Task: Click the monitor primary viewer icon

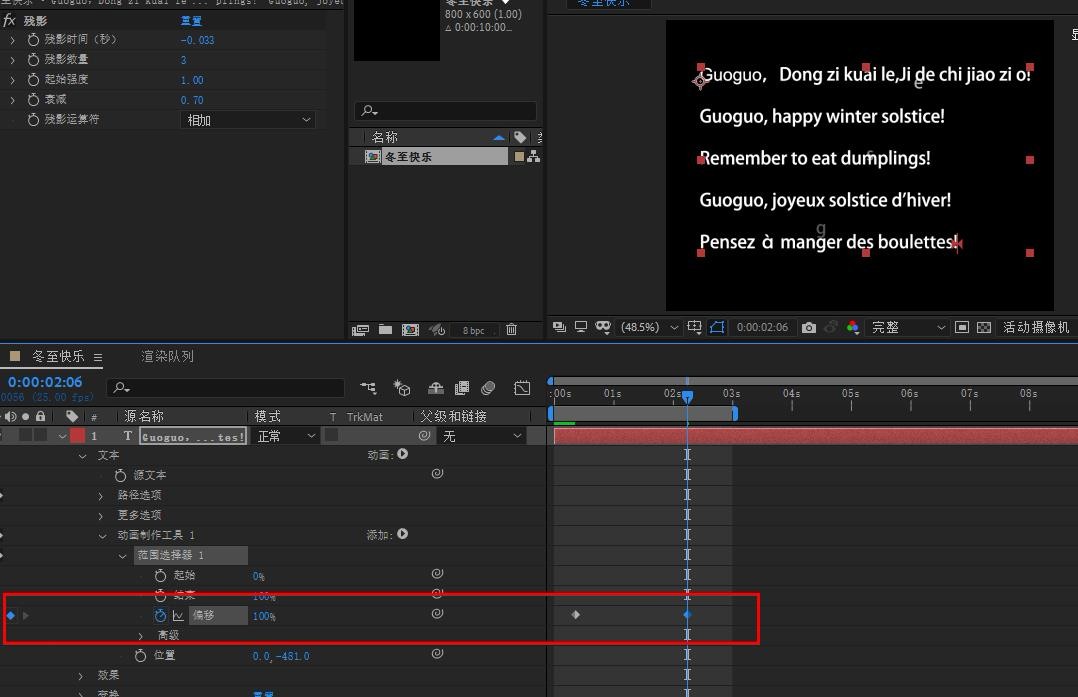Action: click(581, 327)
